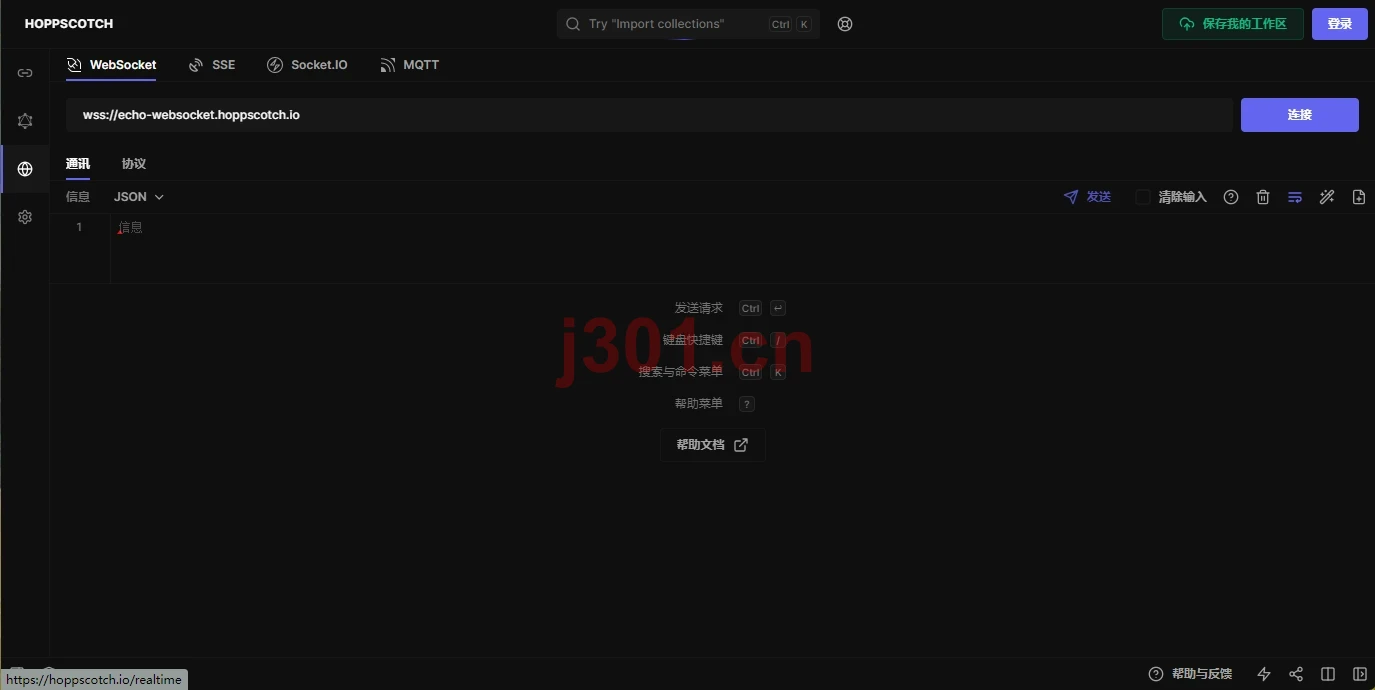Click into the message editor line 1

[740, 227]
